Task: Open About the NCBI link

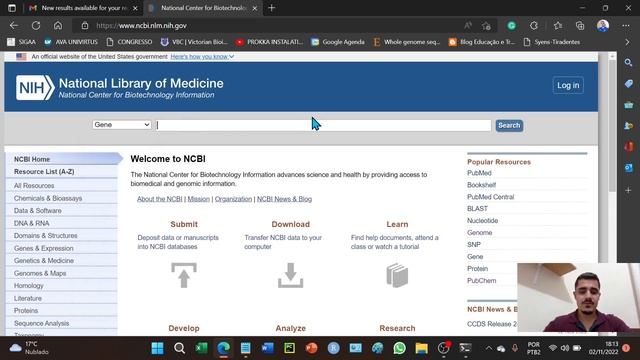Action: pos(160,199)
